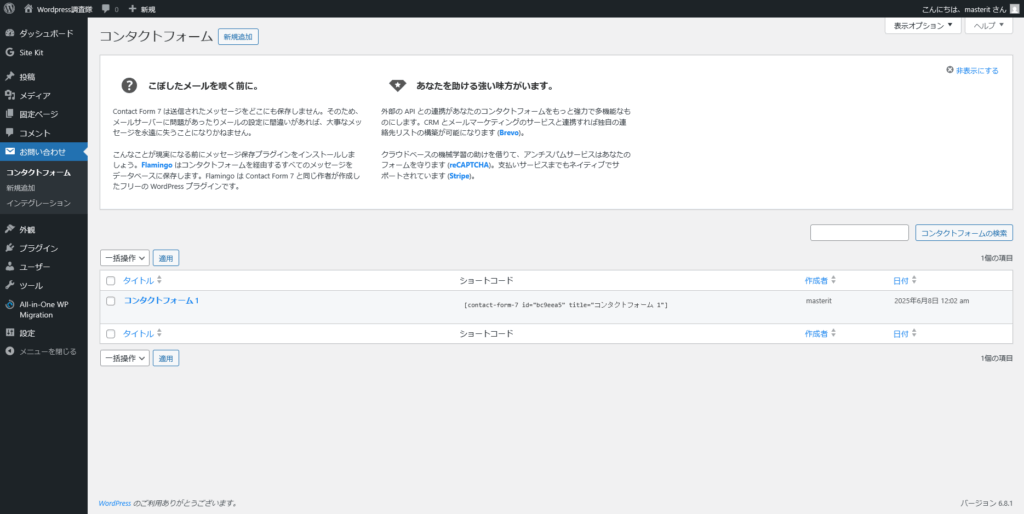Open the WordPress logo menu
Viewport: 1024px width, 514px height.
[9, 9]
